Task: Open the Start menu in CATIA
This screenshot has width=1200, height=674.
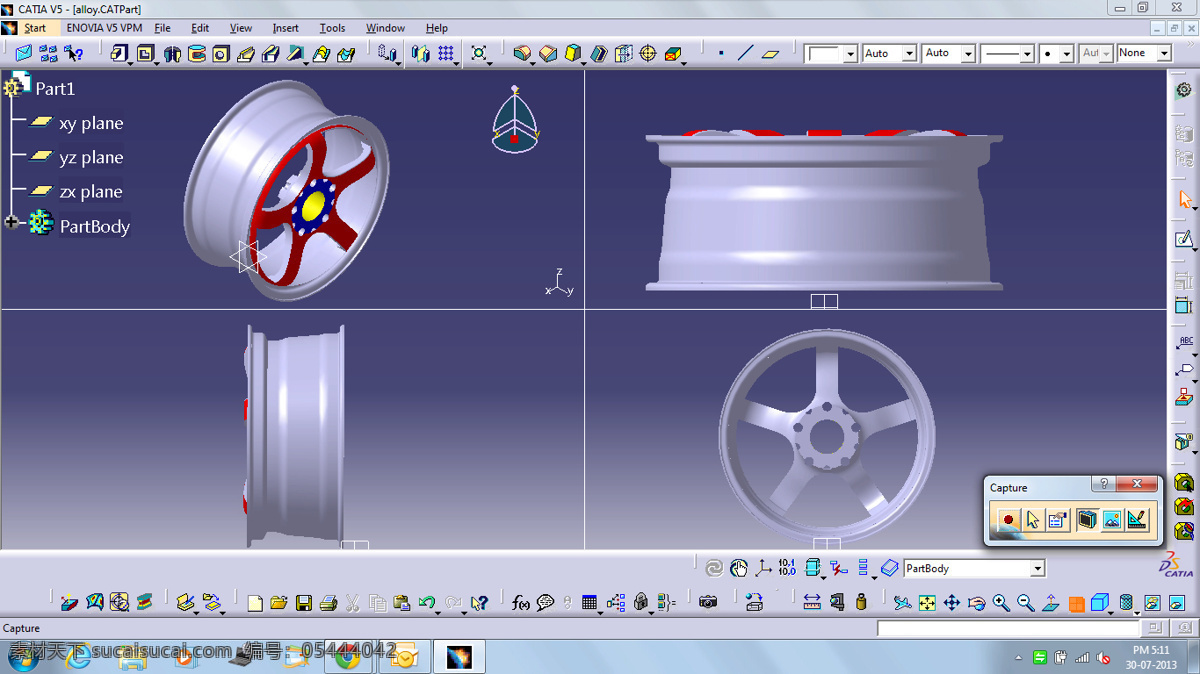Action: click(35, 28)
